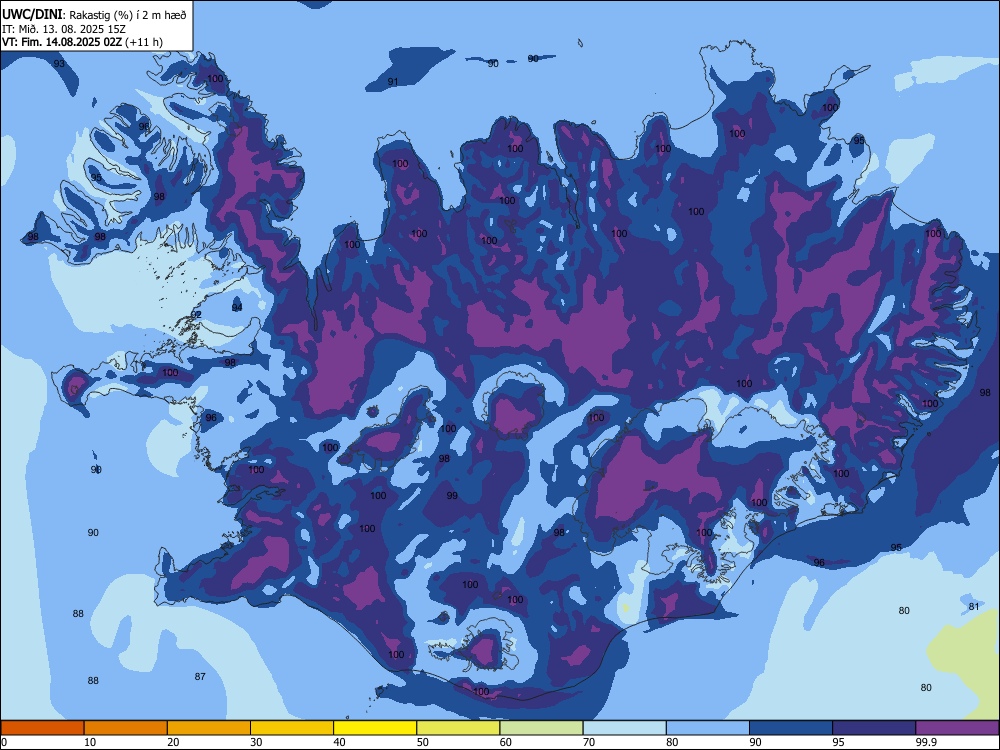Click the '40' legend scale label
The height and width of the screenshot is (750, 1000).
pos(339,742)
